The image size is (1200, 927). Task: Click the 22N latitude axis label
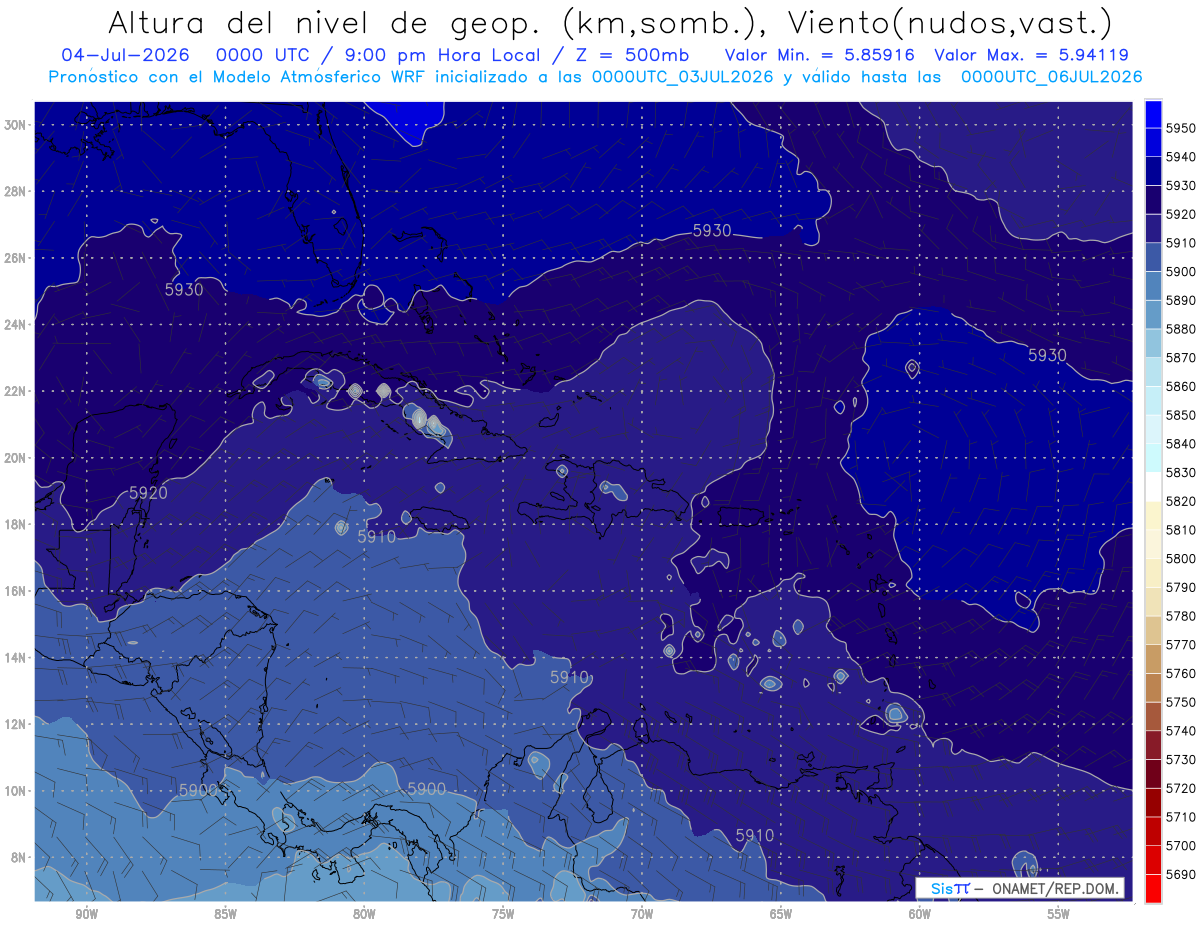(x=14, y=391)
